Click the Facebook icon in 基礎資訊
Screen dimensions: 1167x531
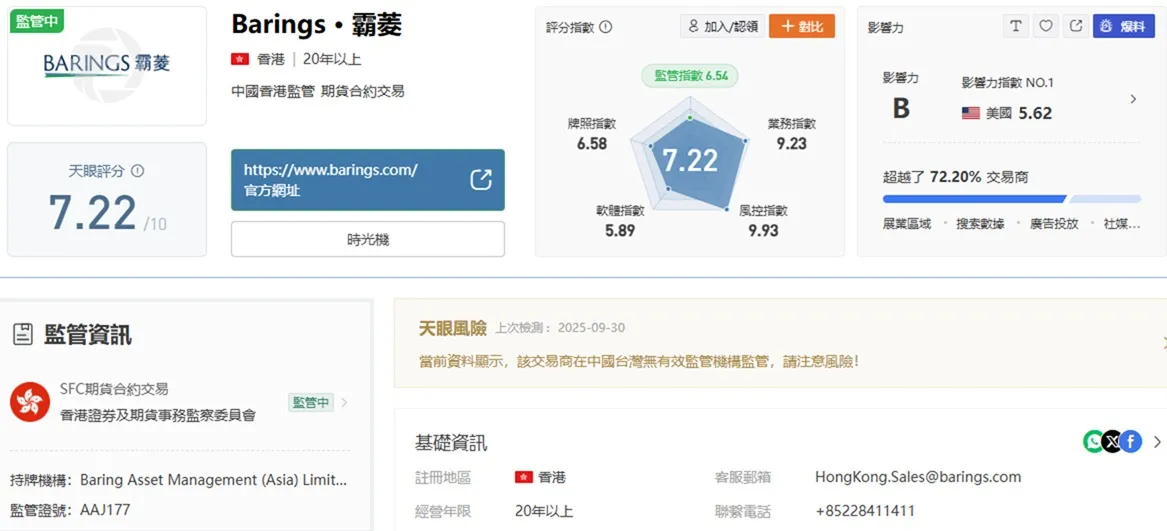[1131, 442]
